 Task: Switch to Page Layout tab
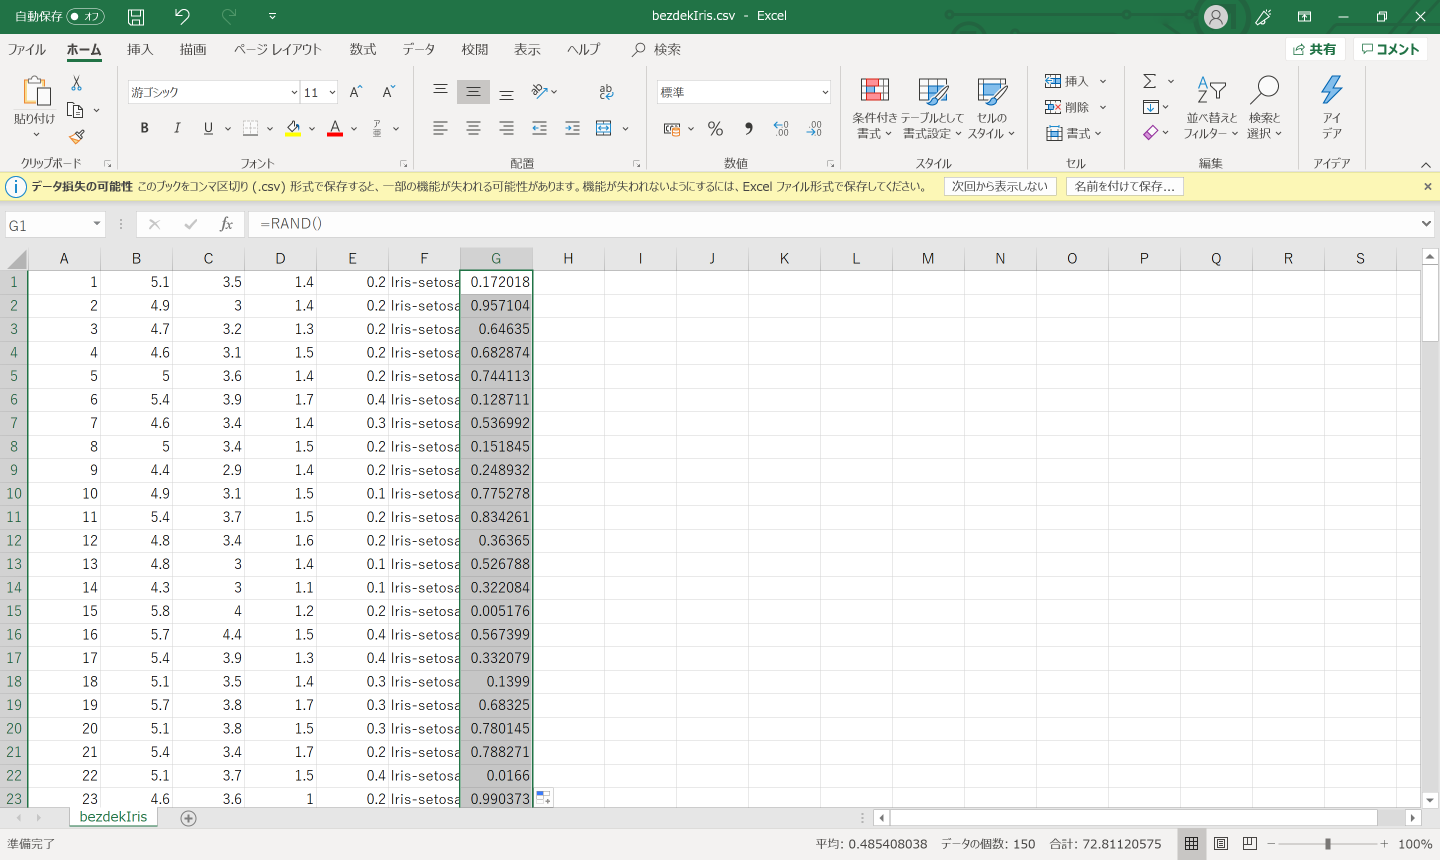tap(278, 49)
